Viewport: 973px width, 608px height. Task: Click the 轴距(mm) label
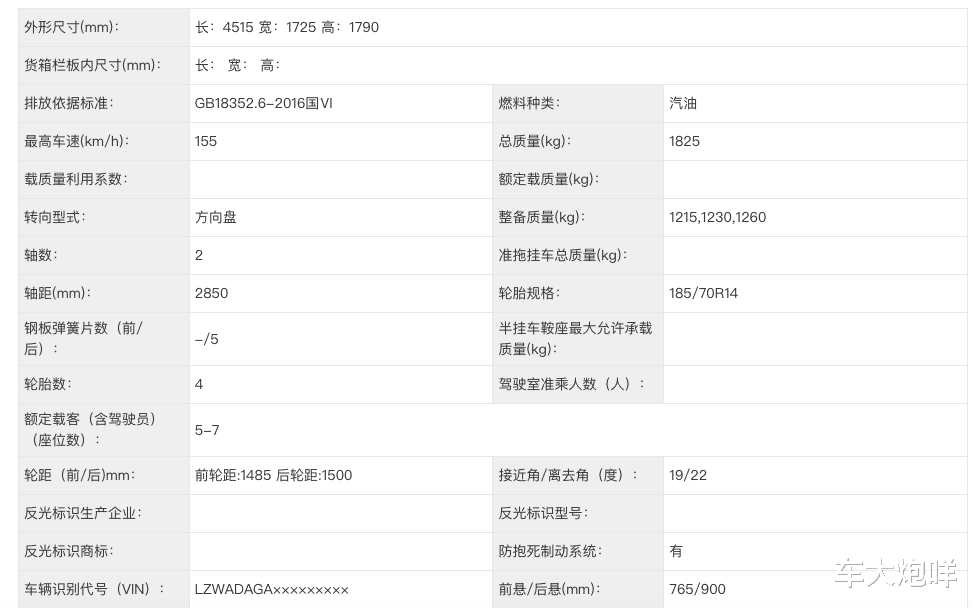click(58, 293)
